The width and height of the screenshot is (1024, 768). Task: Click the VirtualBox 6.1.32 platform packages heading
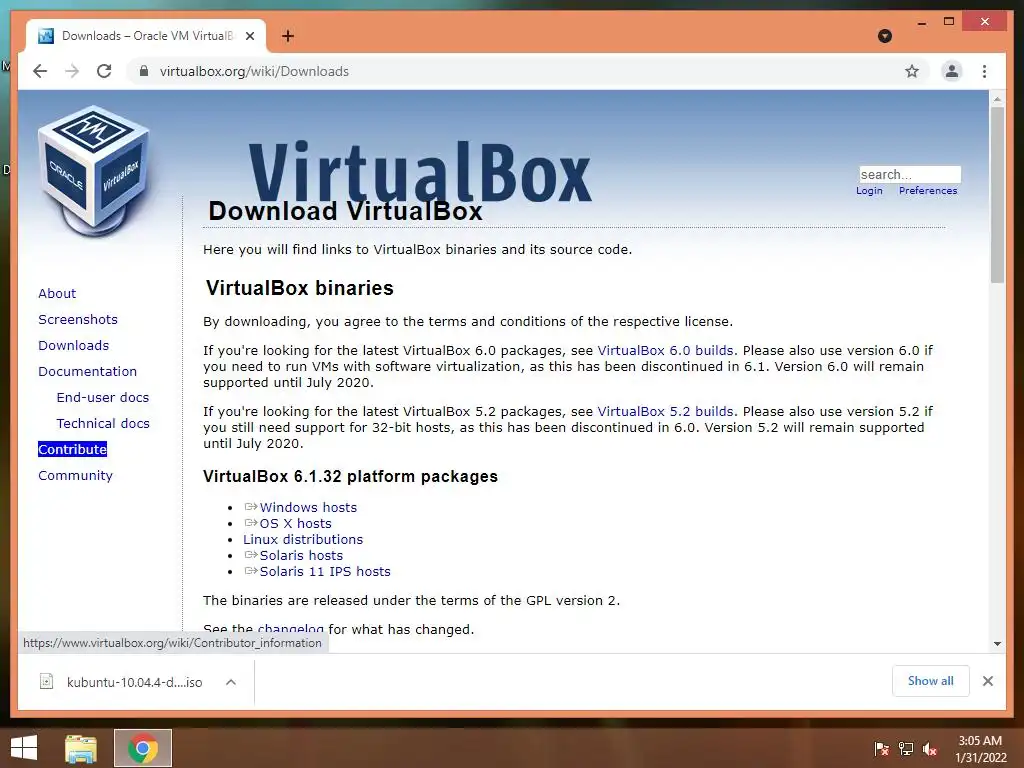pyautogui.click(x=350, y=477)
